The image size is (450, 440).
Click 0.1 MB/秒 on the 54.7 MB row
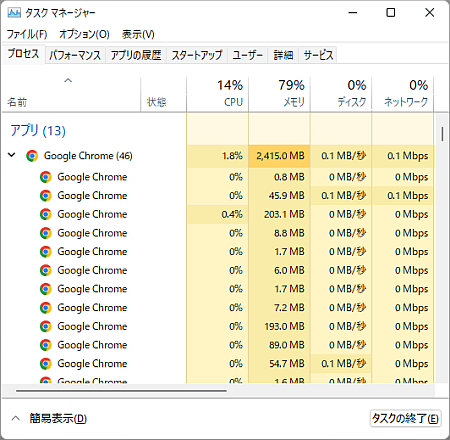point(344,364)
